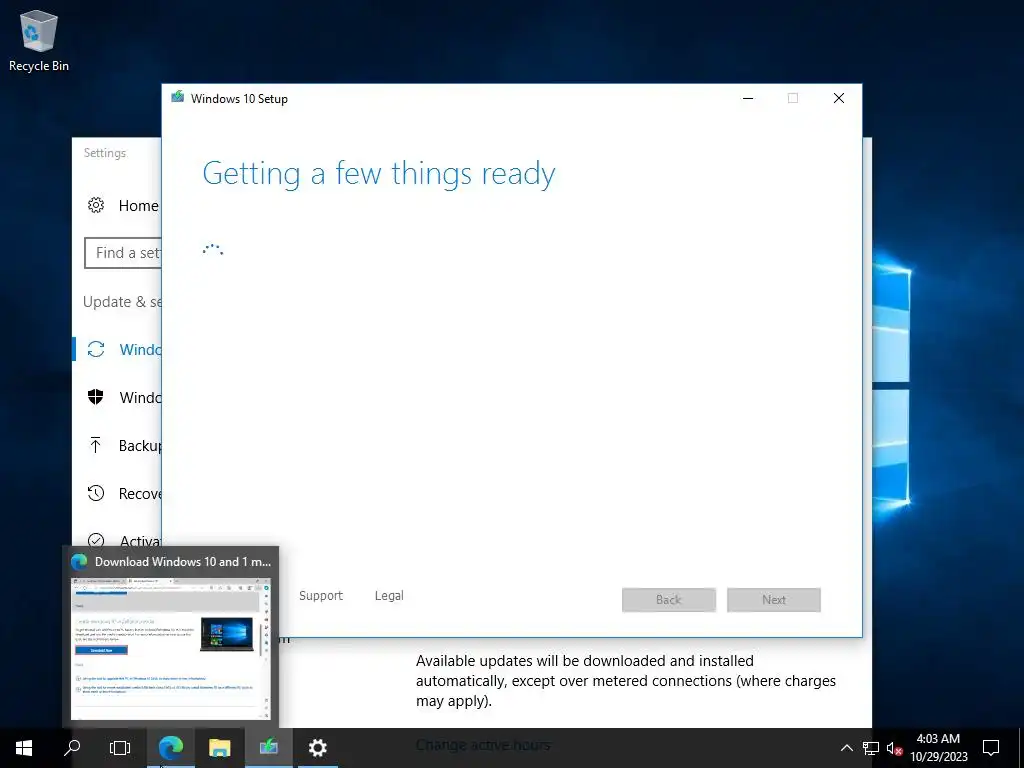Click the Legal link in Setup
Image resolution: width=1024 pixels, height=768 pixels.
[x=389, y=596]
